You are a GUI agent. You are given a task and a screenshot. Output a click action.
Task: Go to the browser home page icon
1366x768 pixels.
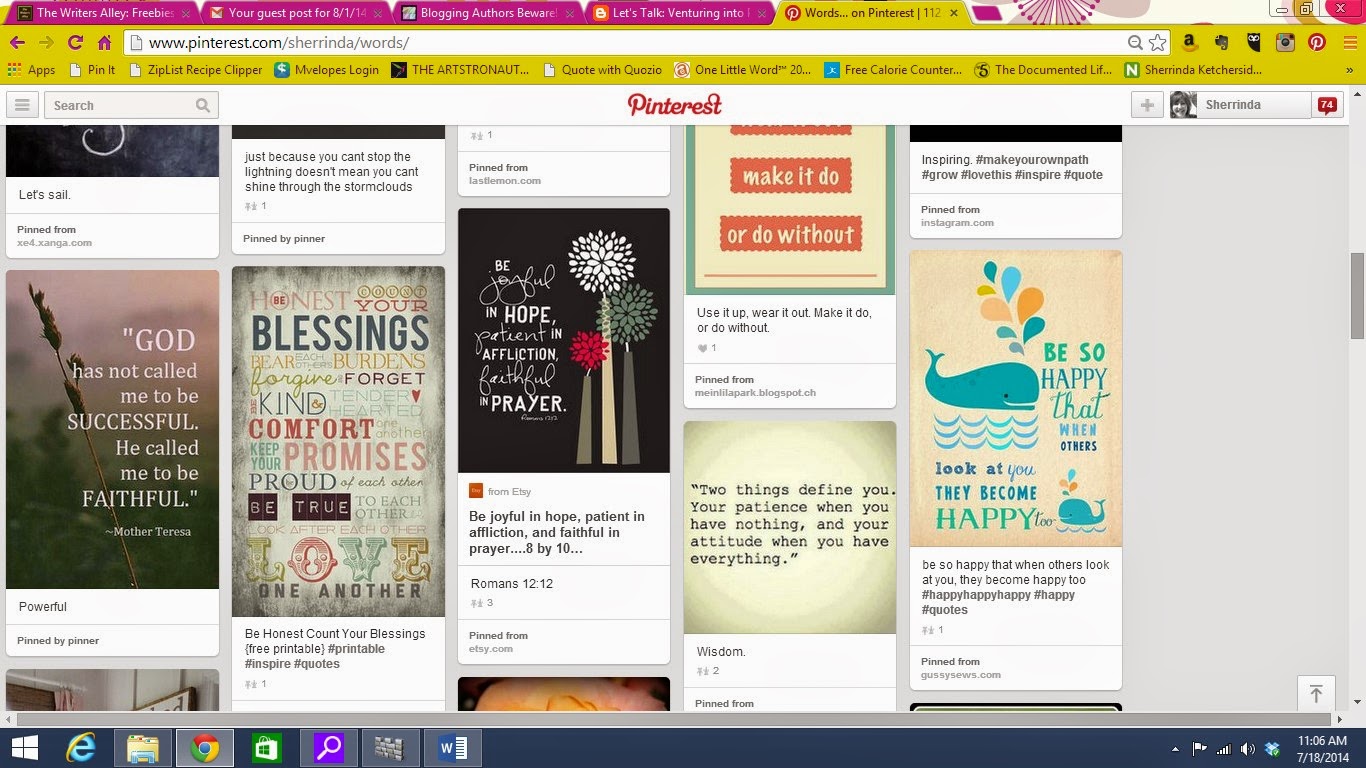(104, 43)
